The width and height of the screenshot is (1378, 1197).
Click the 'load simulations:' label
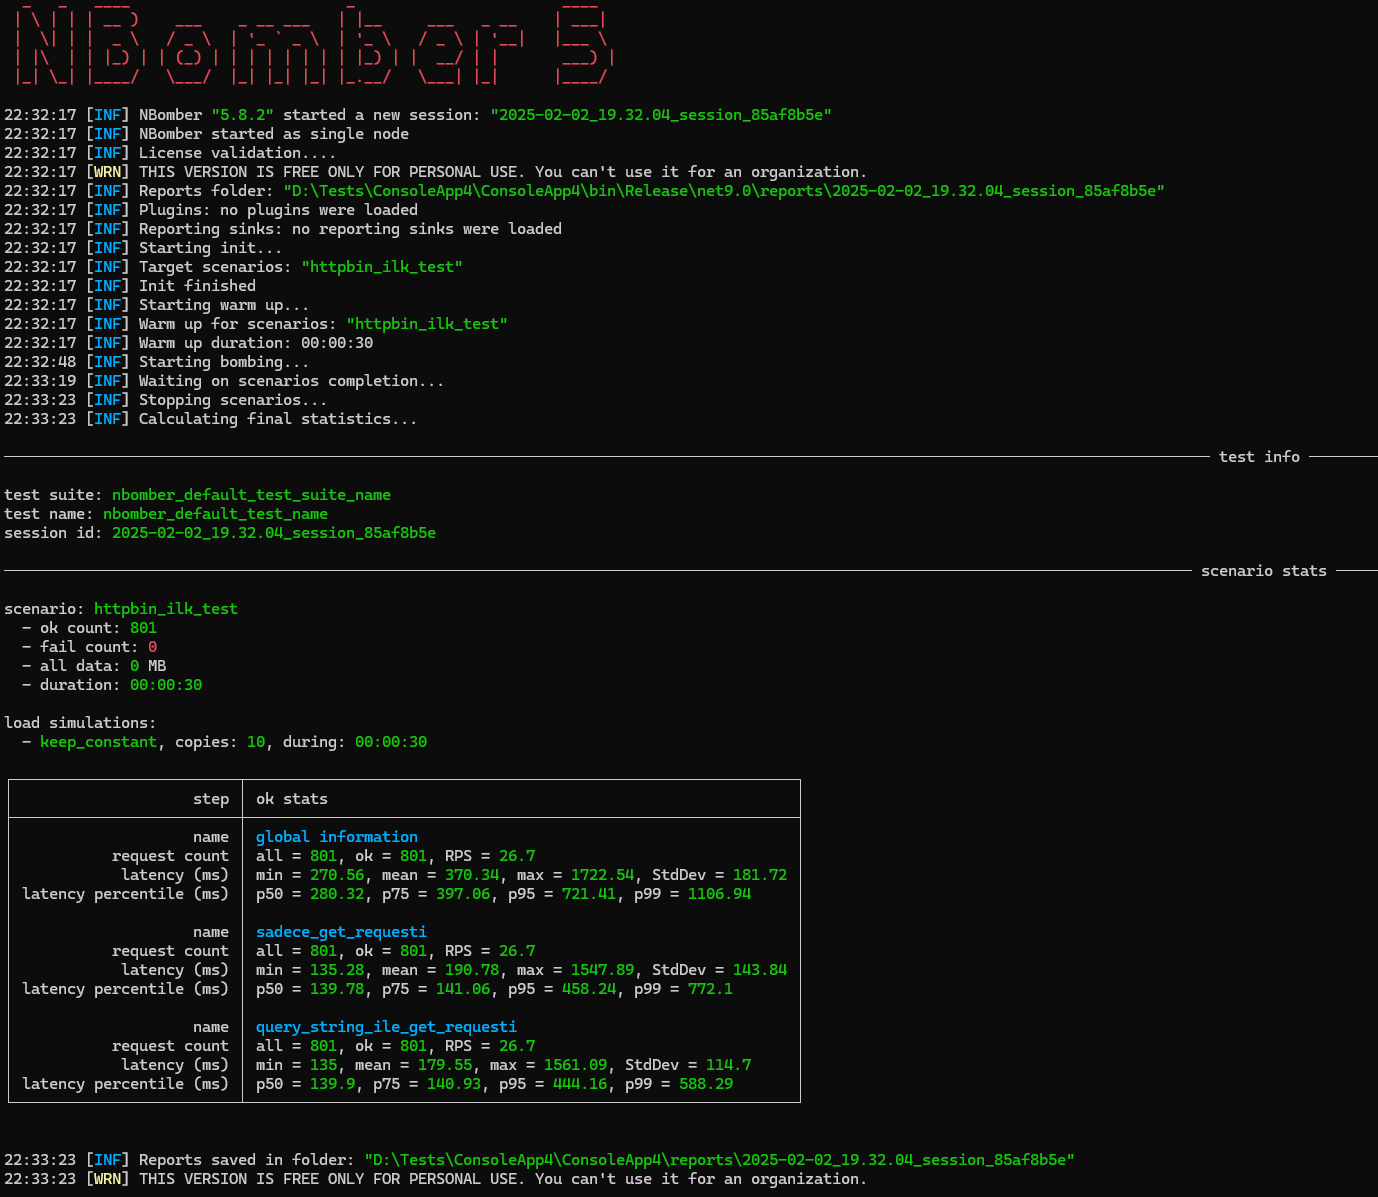80,723
